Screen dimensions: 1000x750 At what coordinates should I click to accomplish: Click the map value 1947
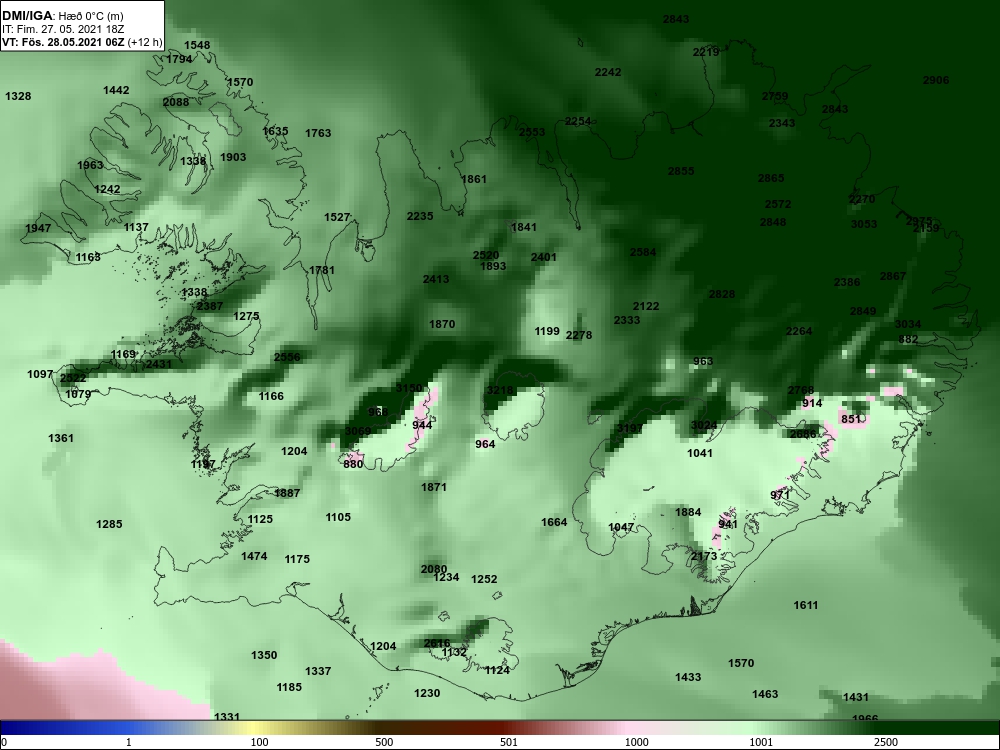pos(38,228)
